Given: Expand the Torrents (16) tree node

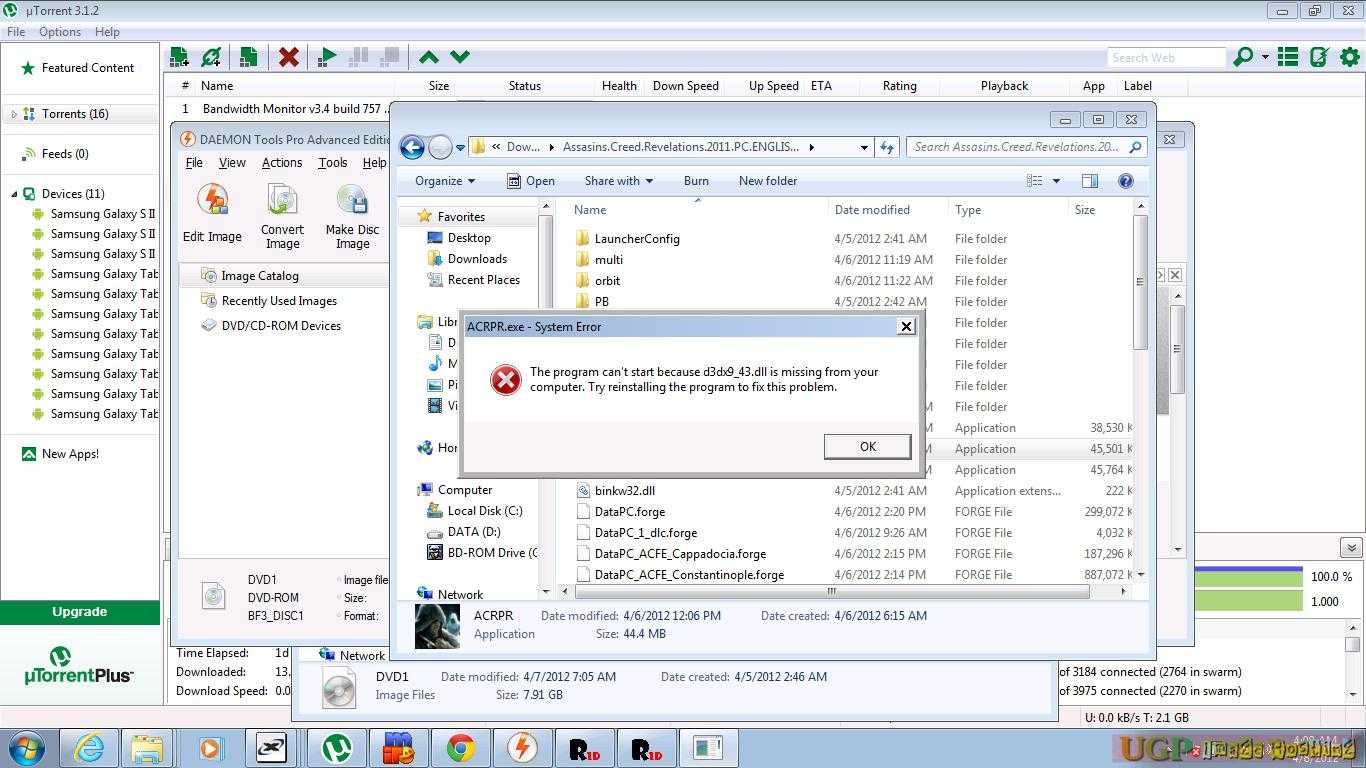Looking at the screenshot, I should click(x=14, y=114).
